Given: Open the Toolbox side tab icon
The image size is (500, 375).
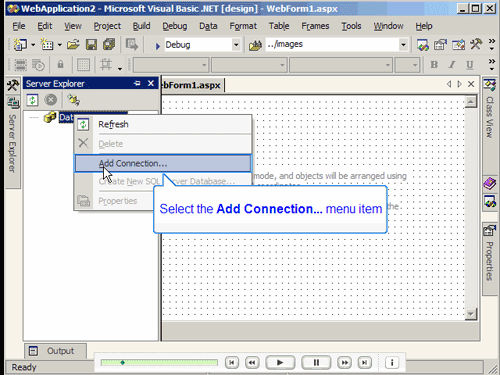Looking at the screenshot, I should [x=13, y=85].
